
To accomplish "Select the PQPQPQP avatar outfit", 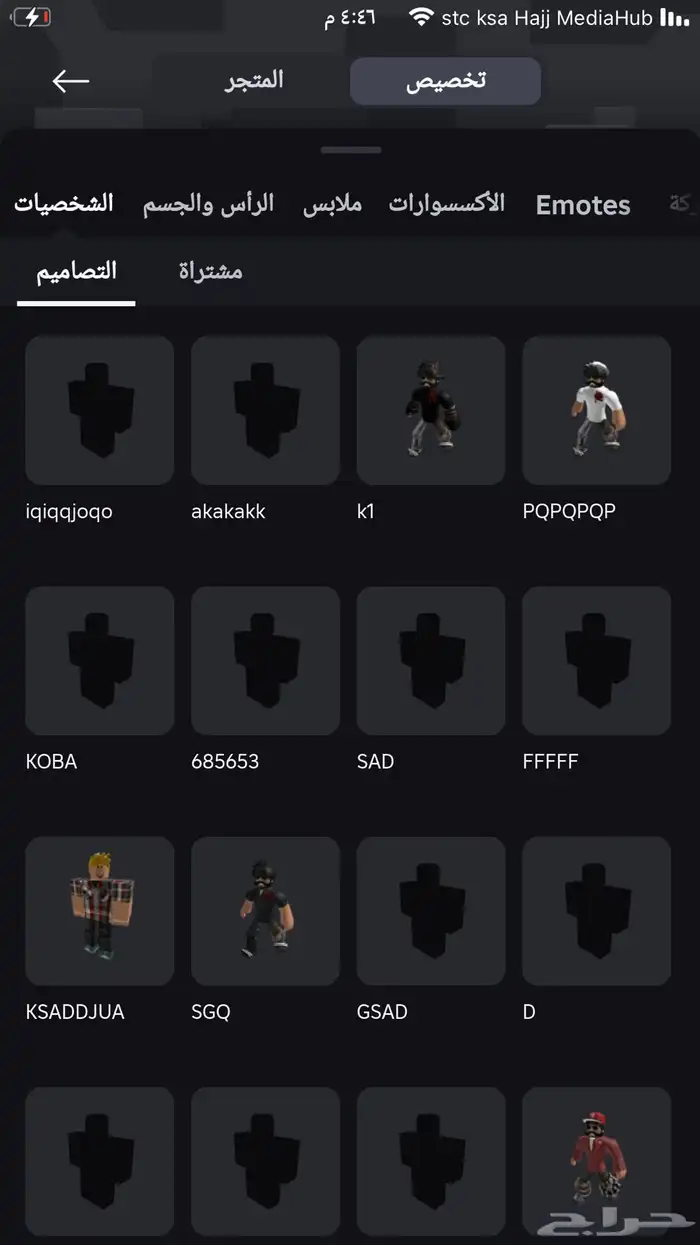I will tap(596, 411).
